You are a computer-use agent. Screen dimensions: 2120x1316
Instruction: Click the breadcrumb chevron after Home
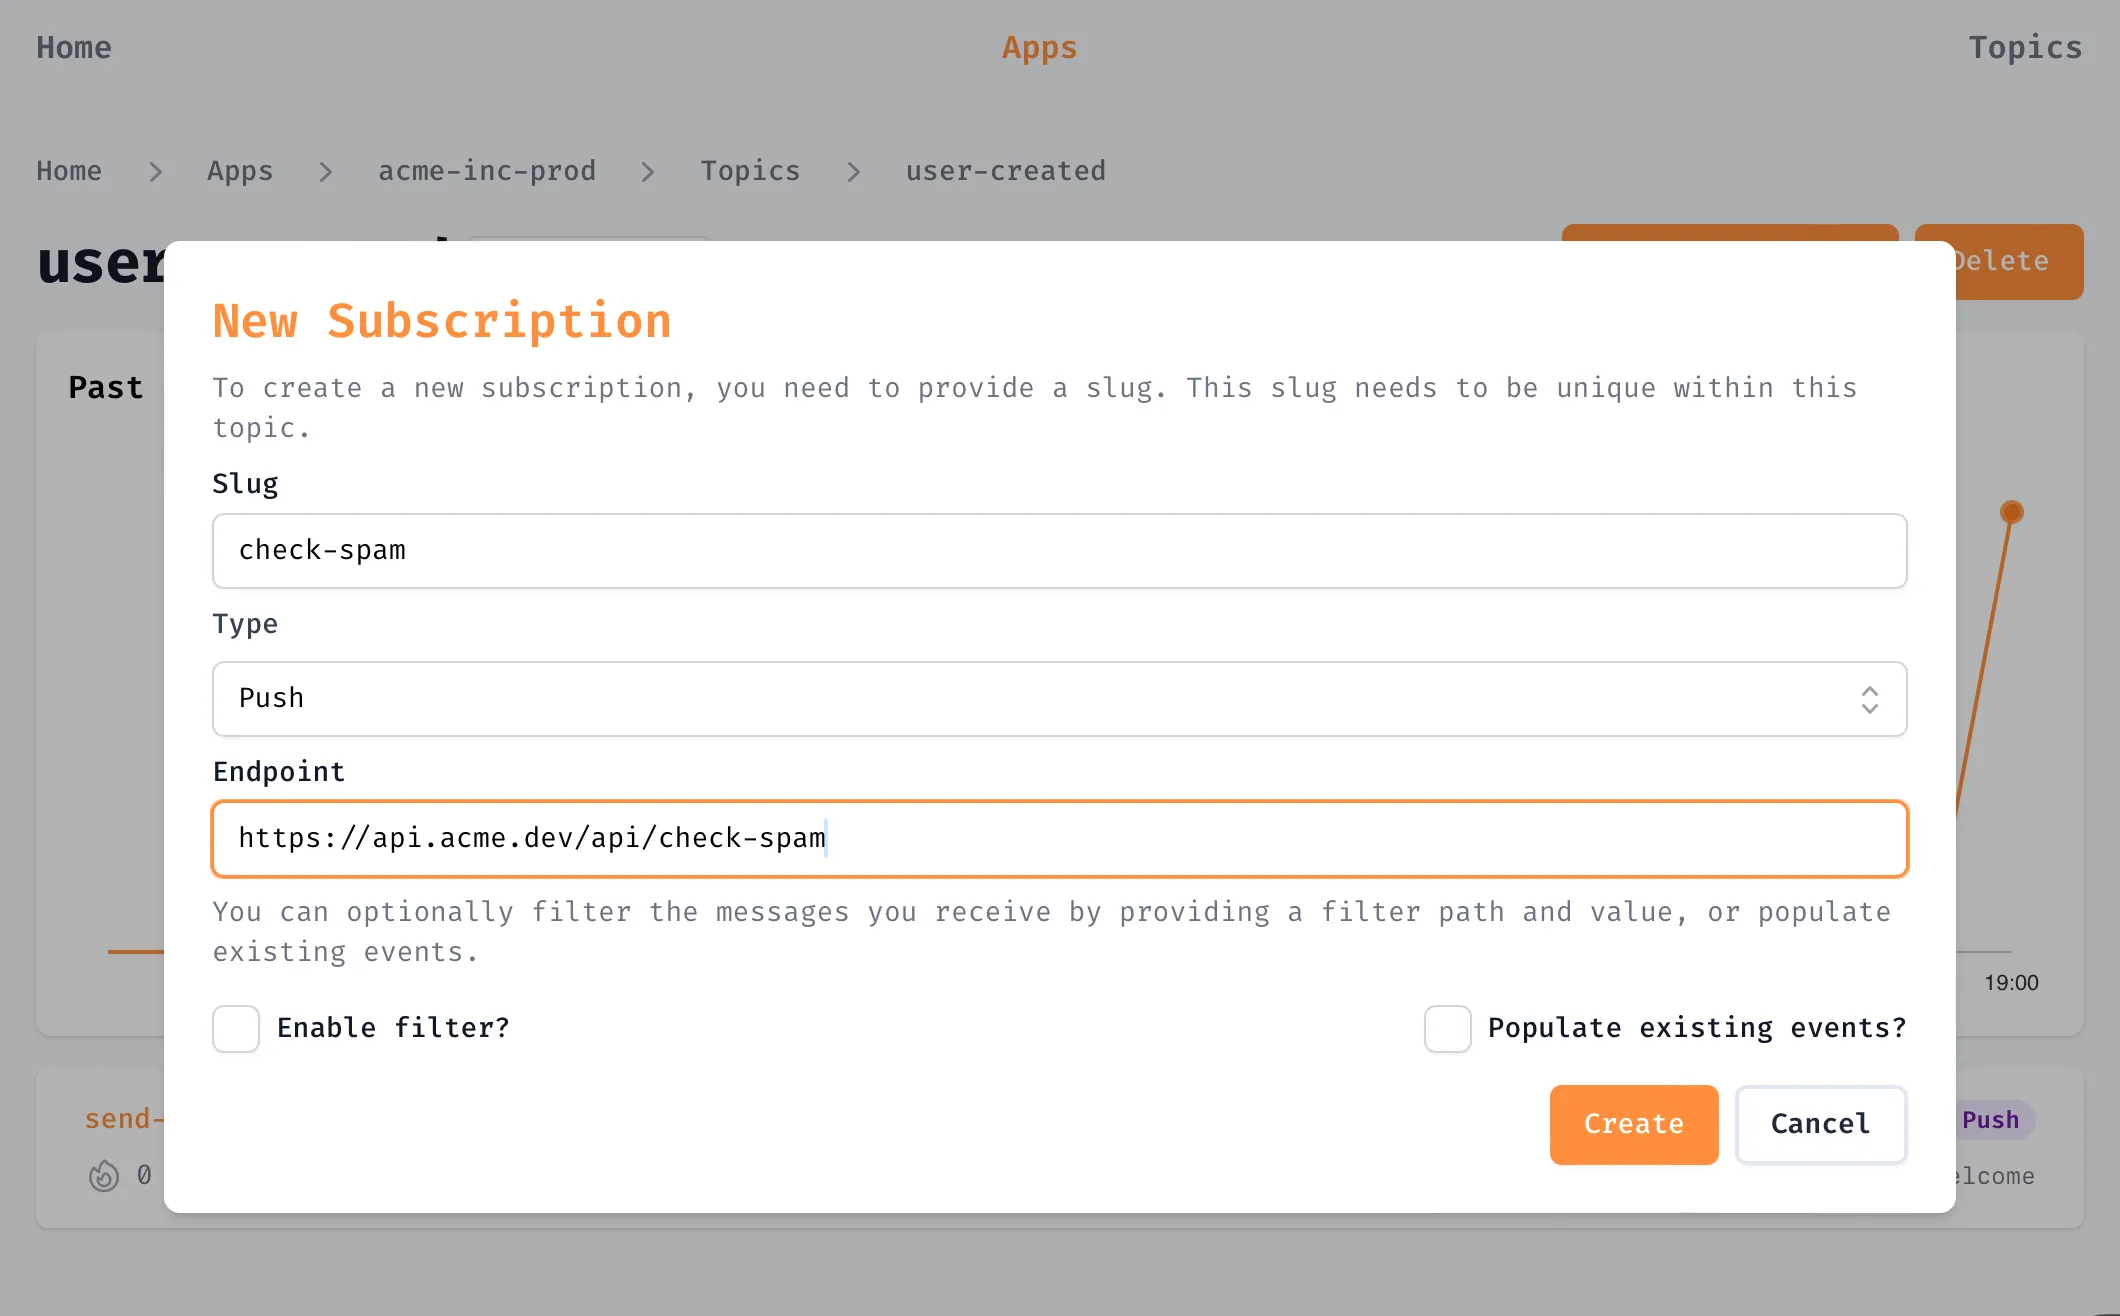coord(155,171)
